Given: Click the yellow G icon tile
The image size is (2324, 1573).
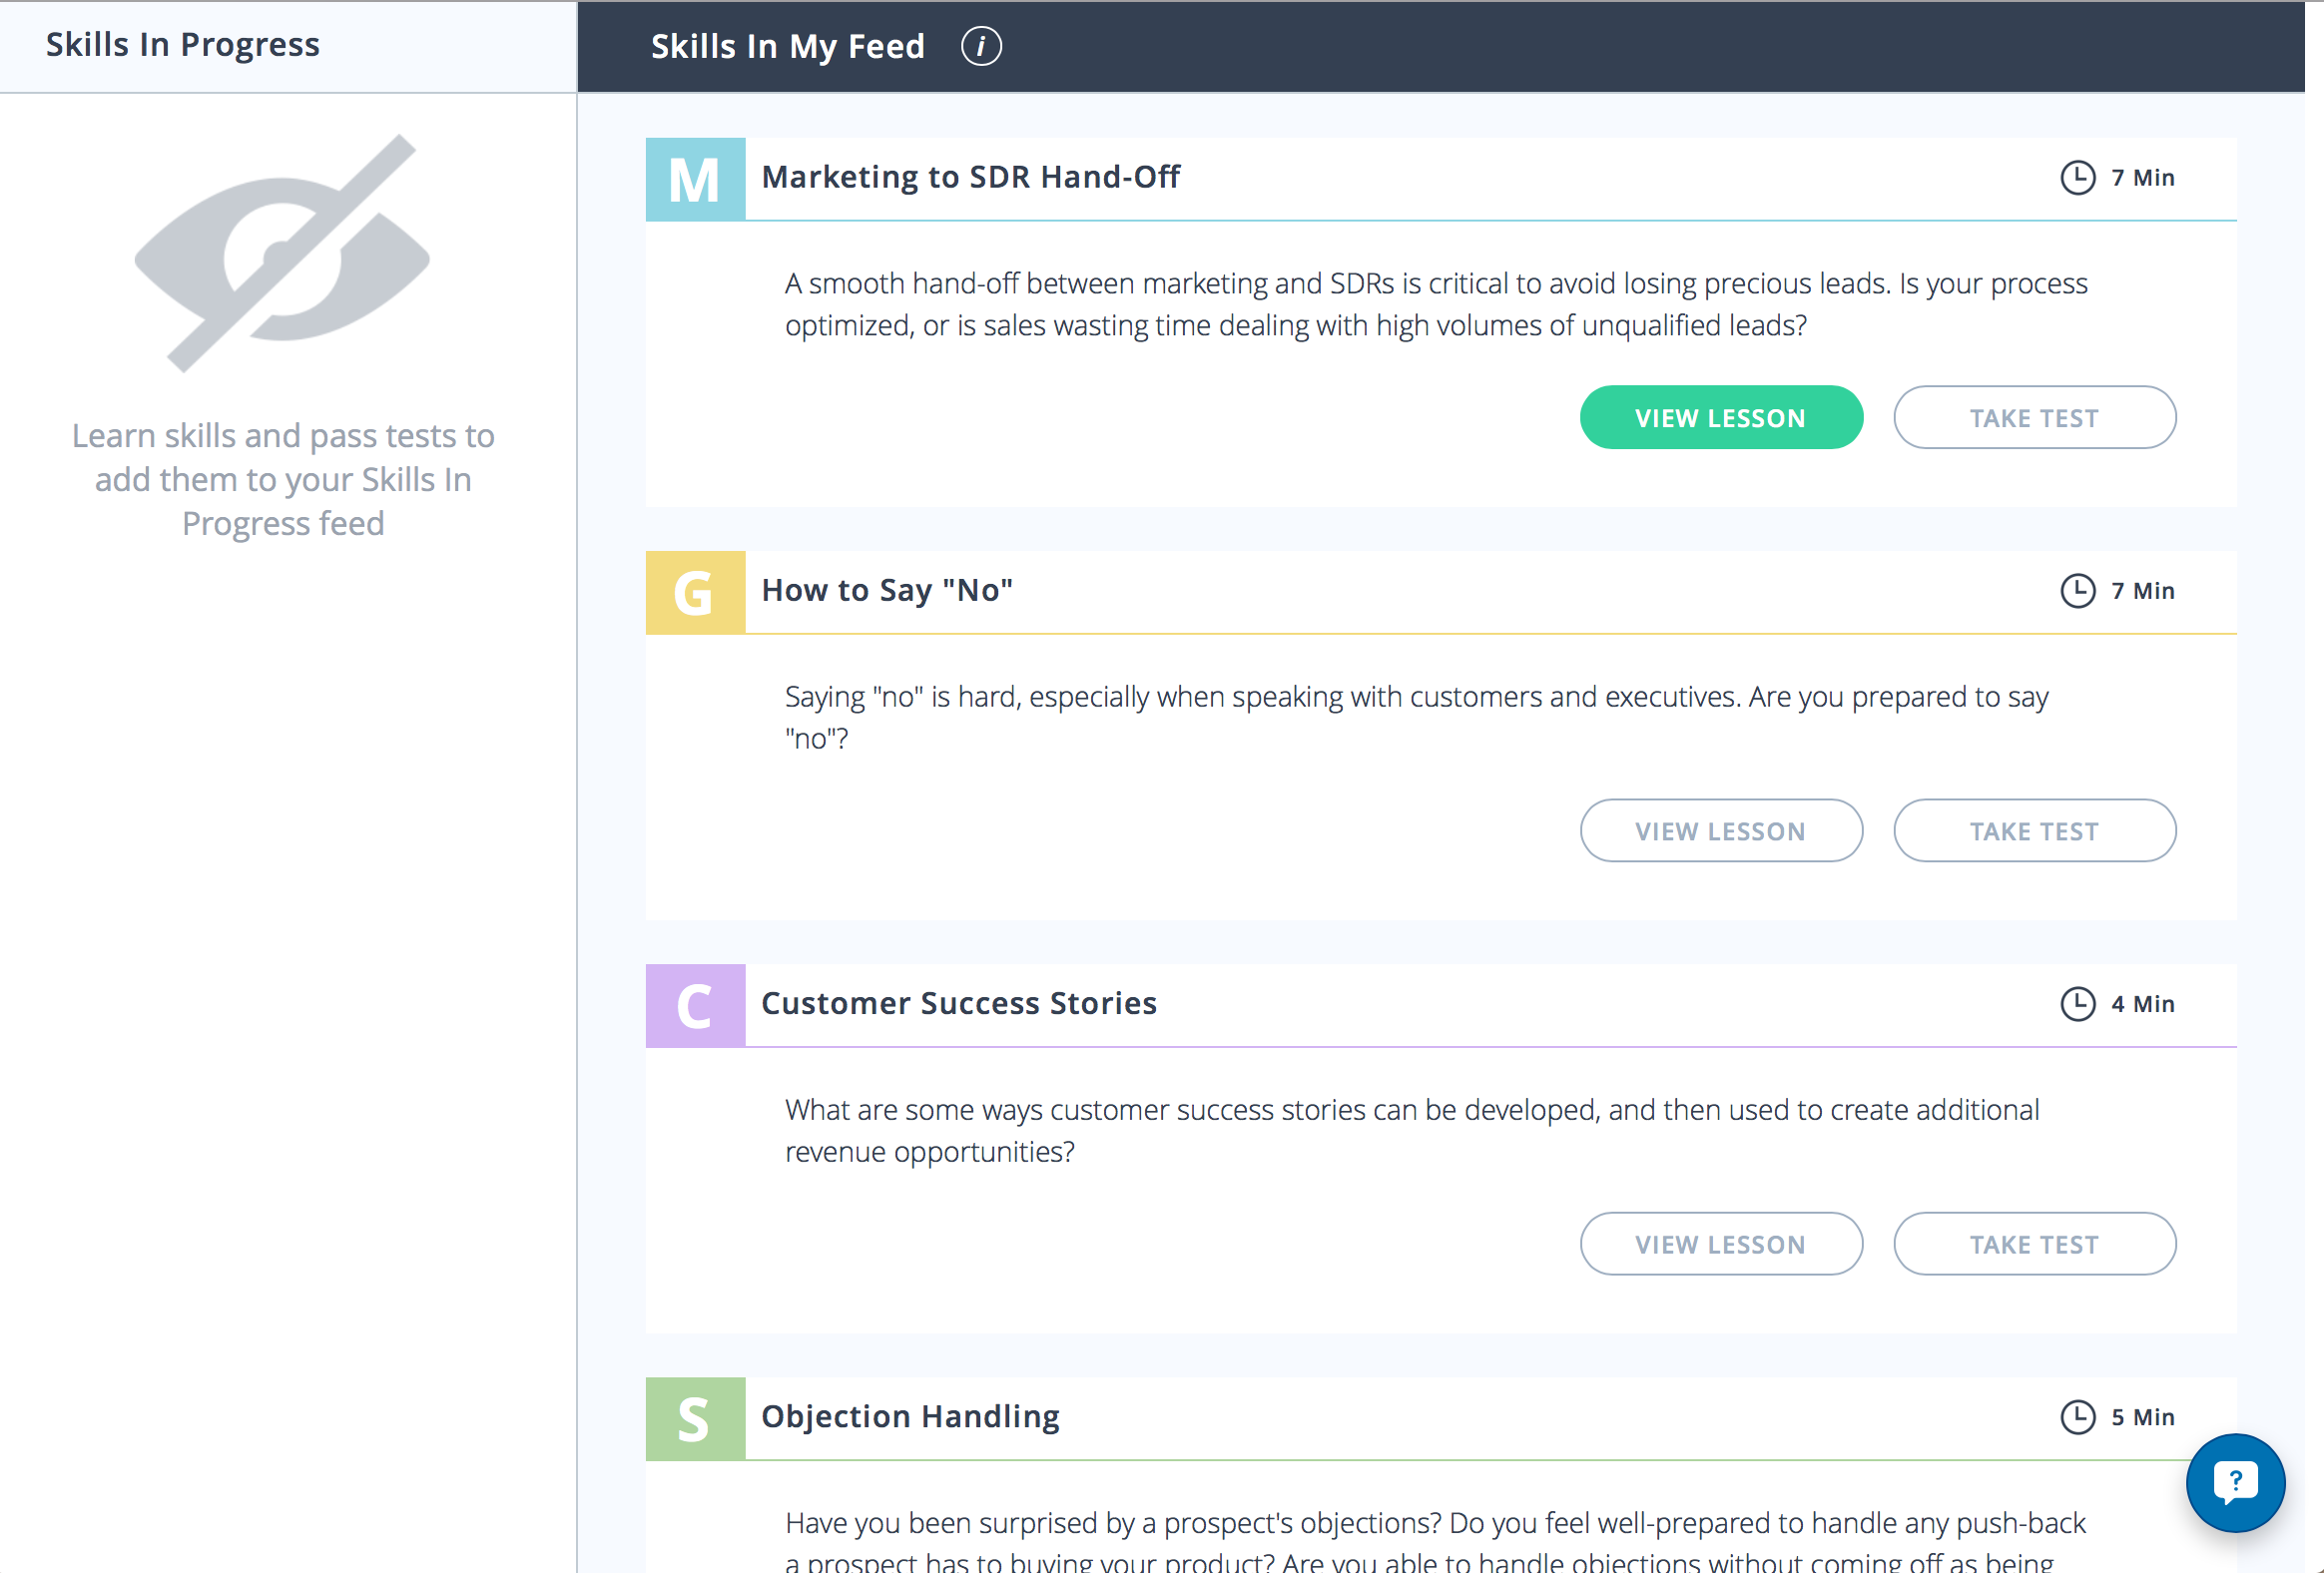Looking at the screenshot, I should pos(695,593).
